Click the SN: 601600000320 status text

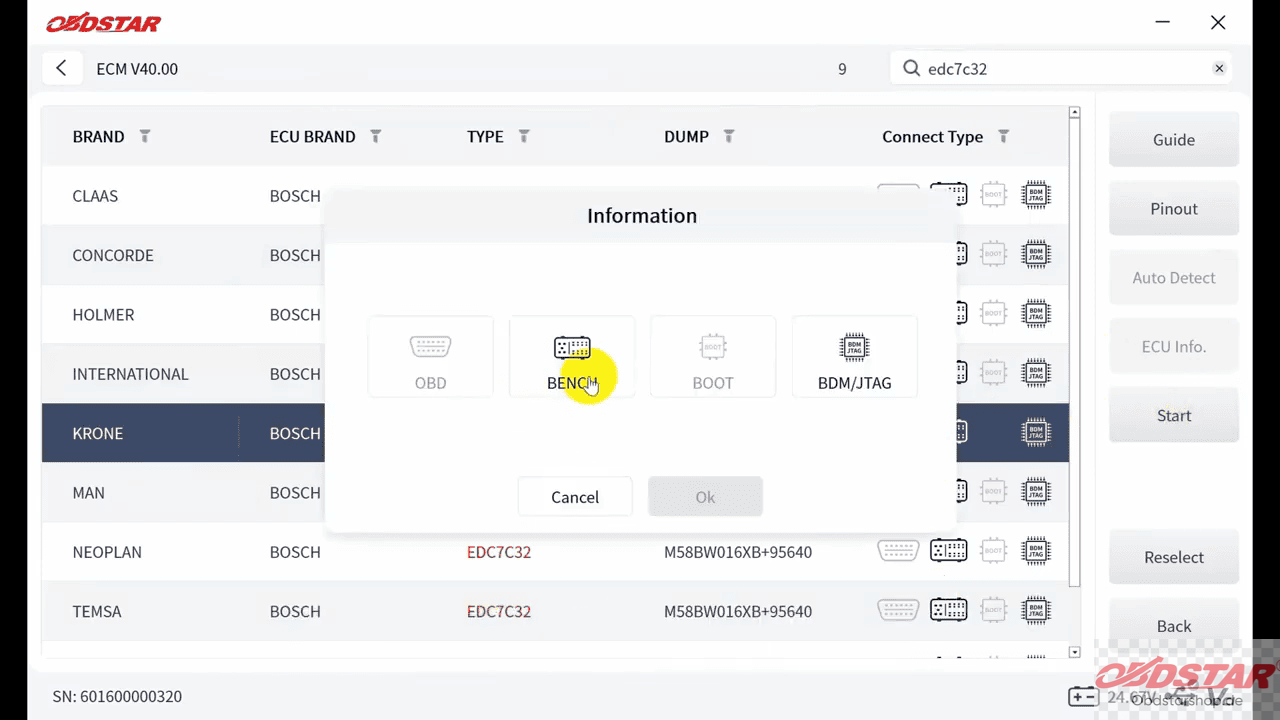(117, 696)
